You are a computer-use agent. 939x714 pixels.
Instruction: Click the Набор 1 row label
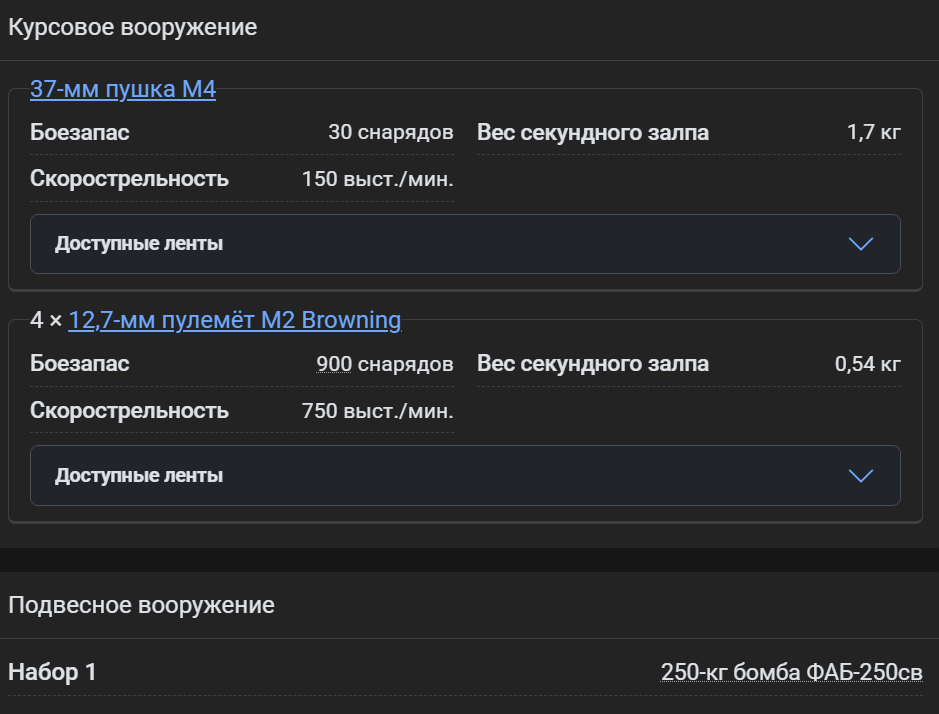click(x=52, y=672)
